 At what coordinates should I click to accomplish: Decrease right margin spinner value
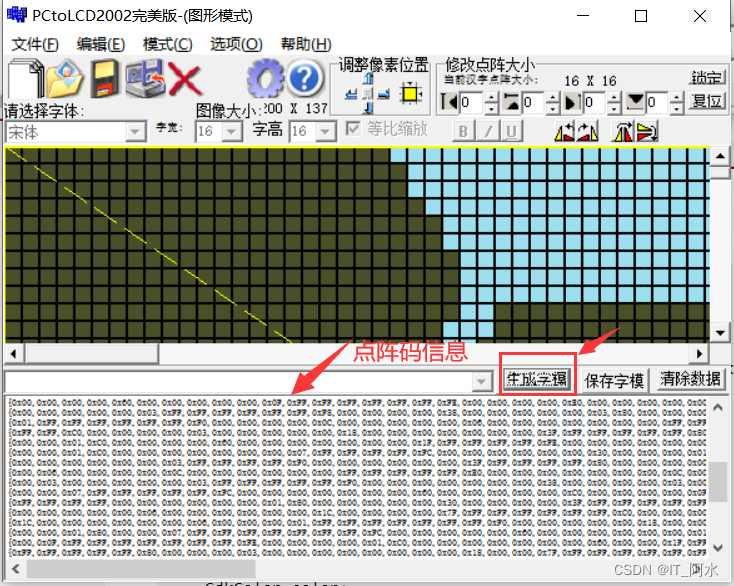[x=614, y=109]
